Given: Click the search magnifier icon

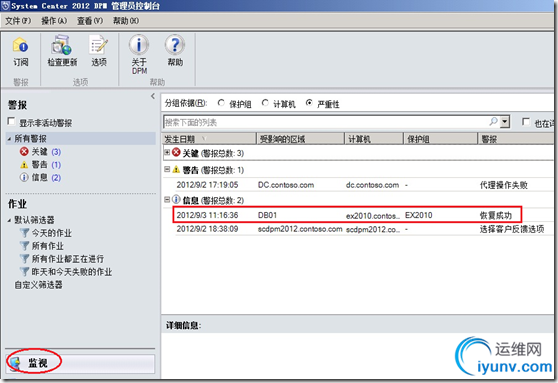Looking at the screenshot, I should click(x=493, y=122).
